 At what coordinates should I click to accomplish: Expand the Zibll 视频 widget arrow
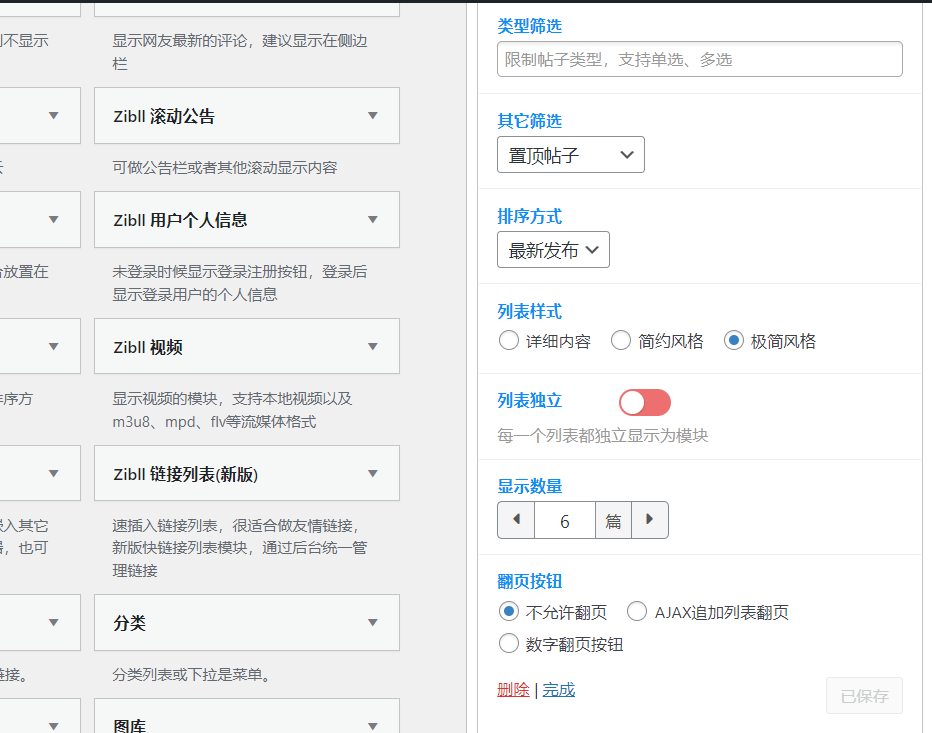click(x=373, y=347)
